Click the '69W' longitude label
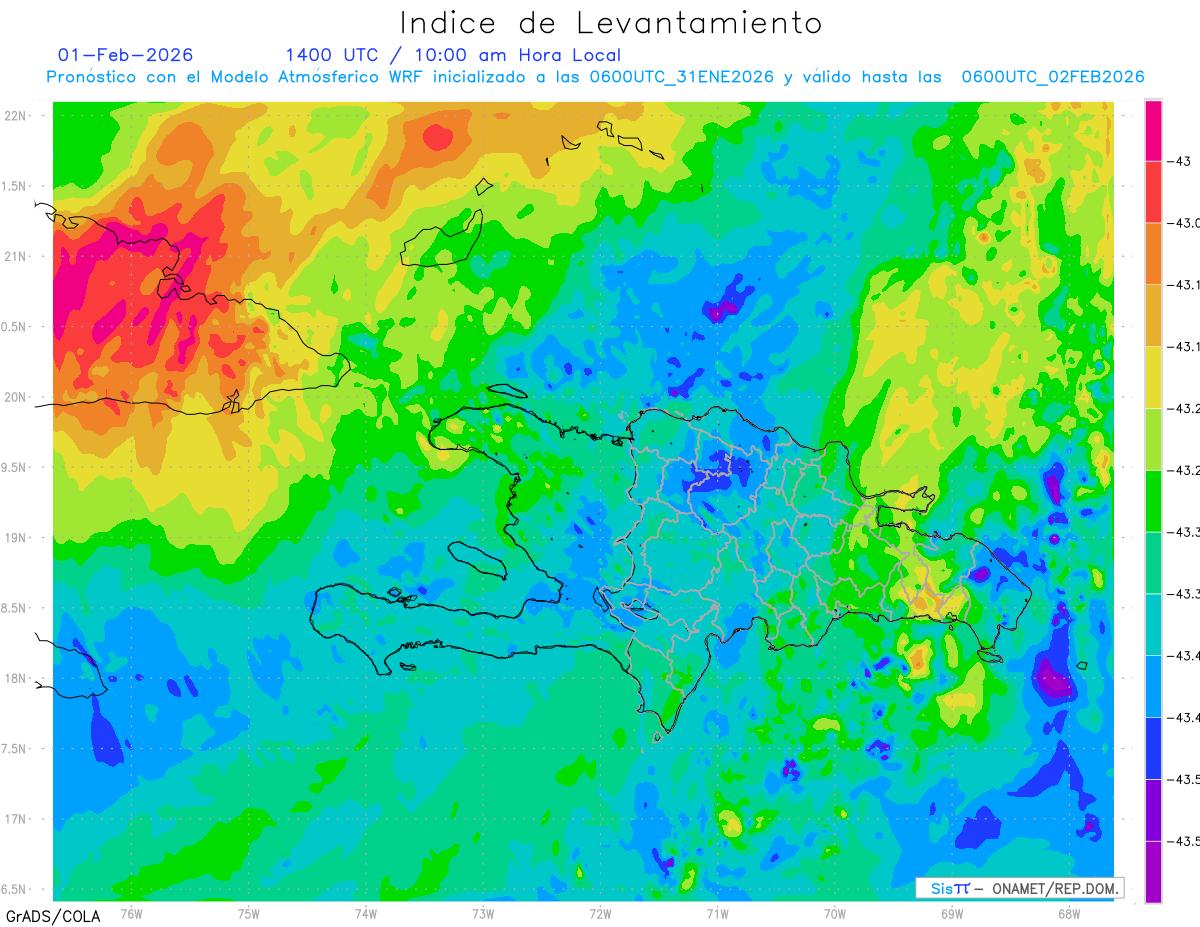 [x=952, y=913]
